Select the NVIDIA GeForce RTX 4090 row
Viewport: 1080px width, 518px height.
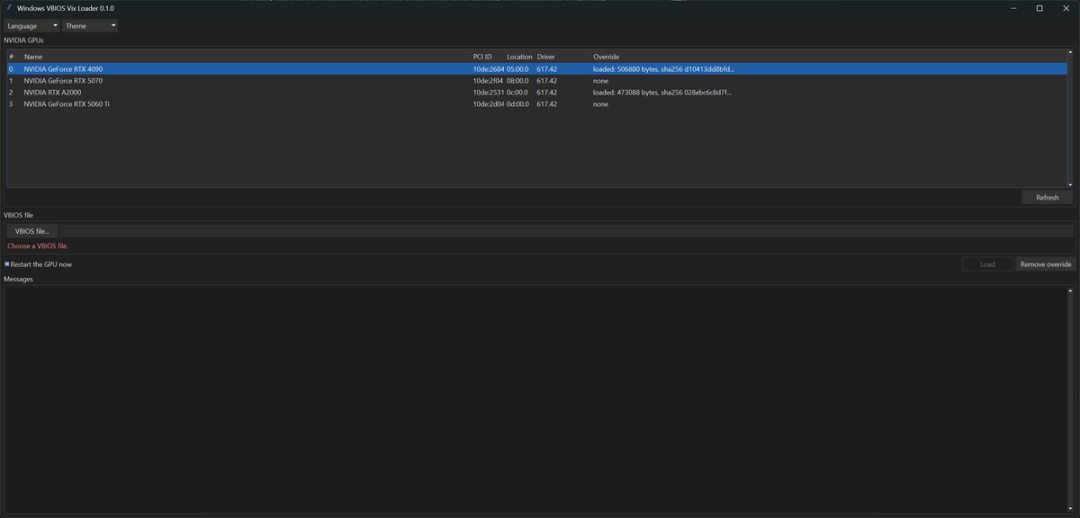537,69
